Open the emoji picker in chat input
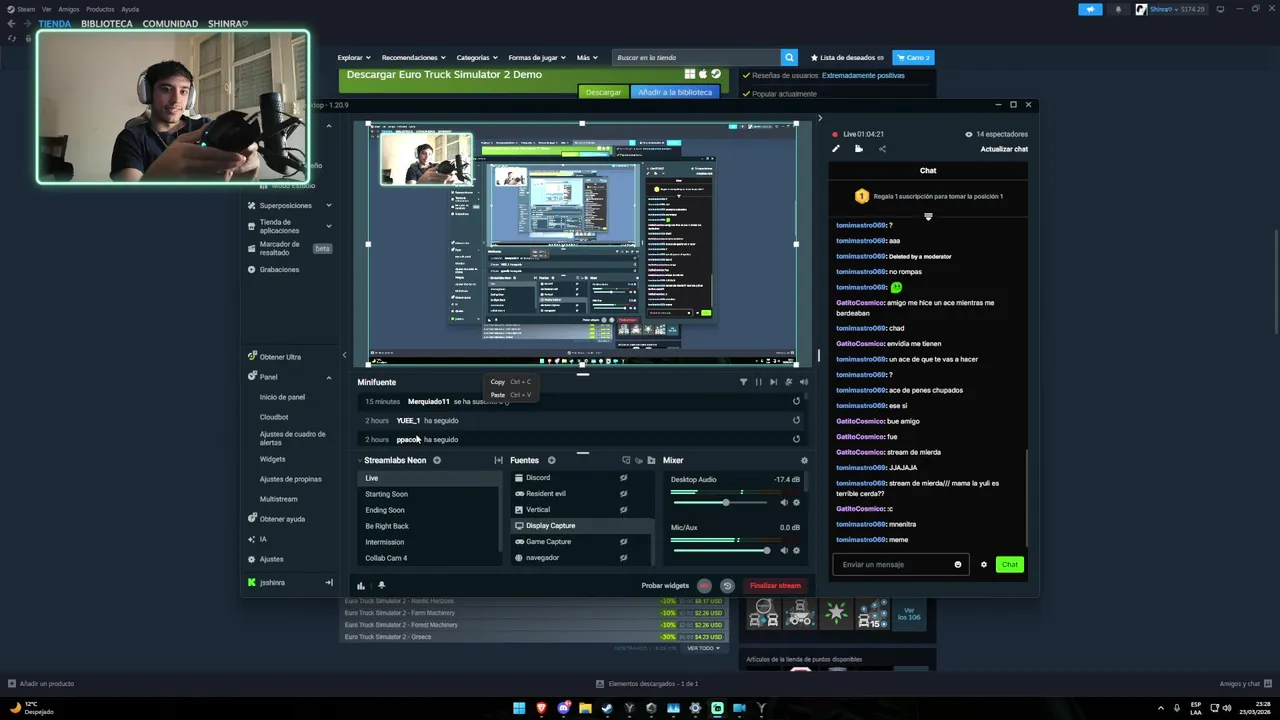This screenshot has height=720, width=1280. pyautogui.click(x=958, y=565)
